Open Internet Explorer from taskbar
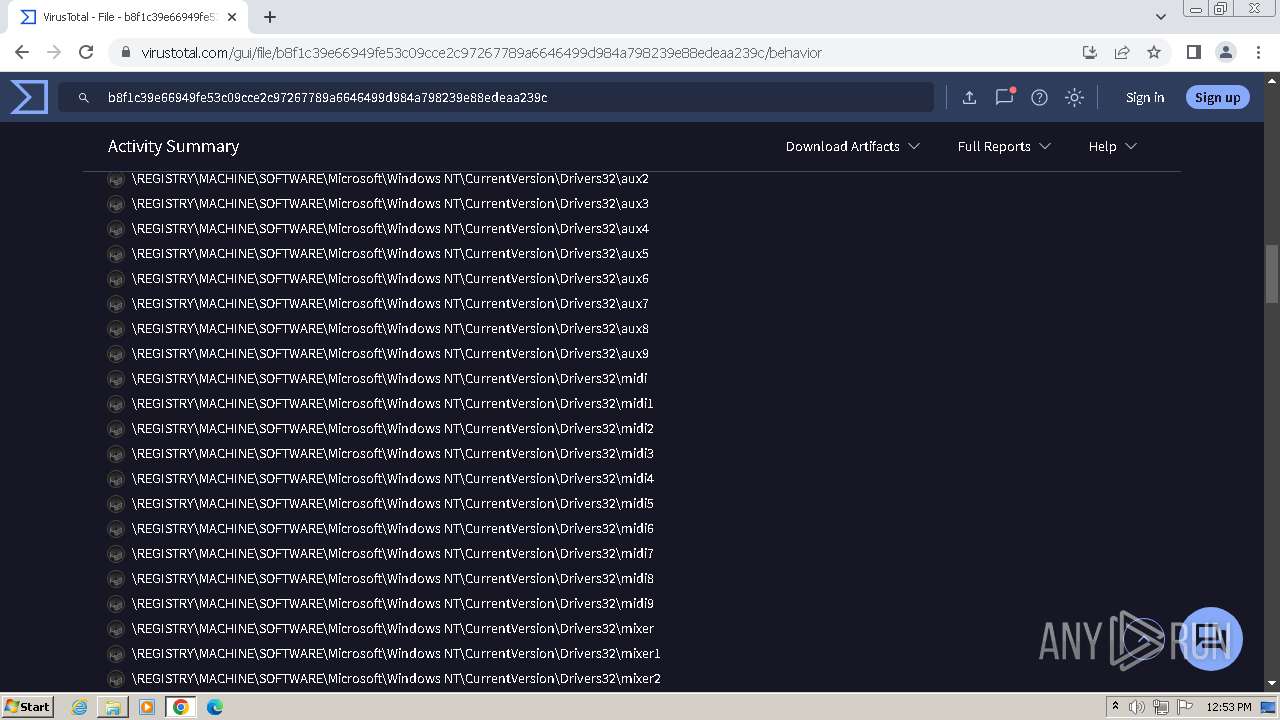Image resolution: width=1280 pixels, height=720 pixels. point(79,707)
